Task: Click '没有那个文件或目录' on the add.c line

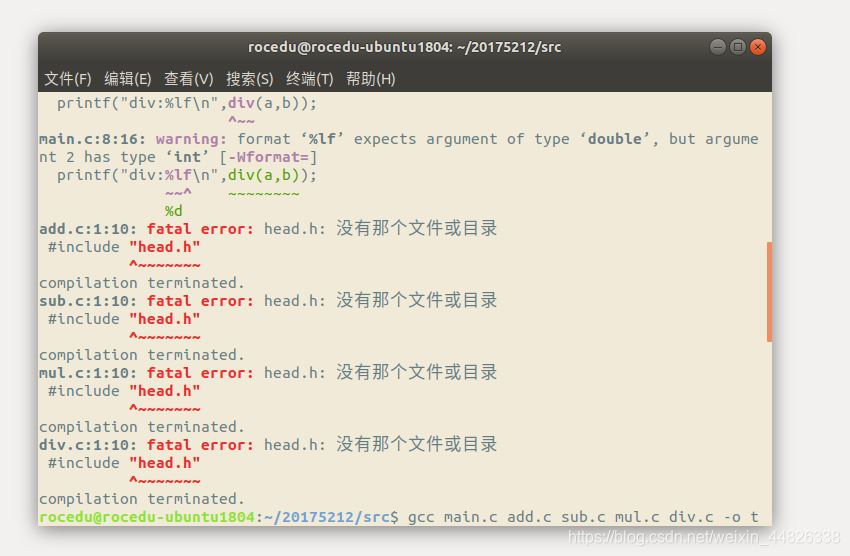Action: (416, 228)
